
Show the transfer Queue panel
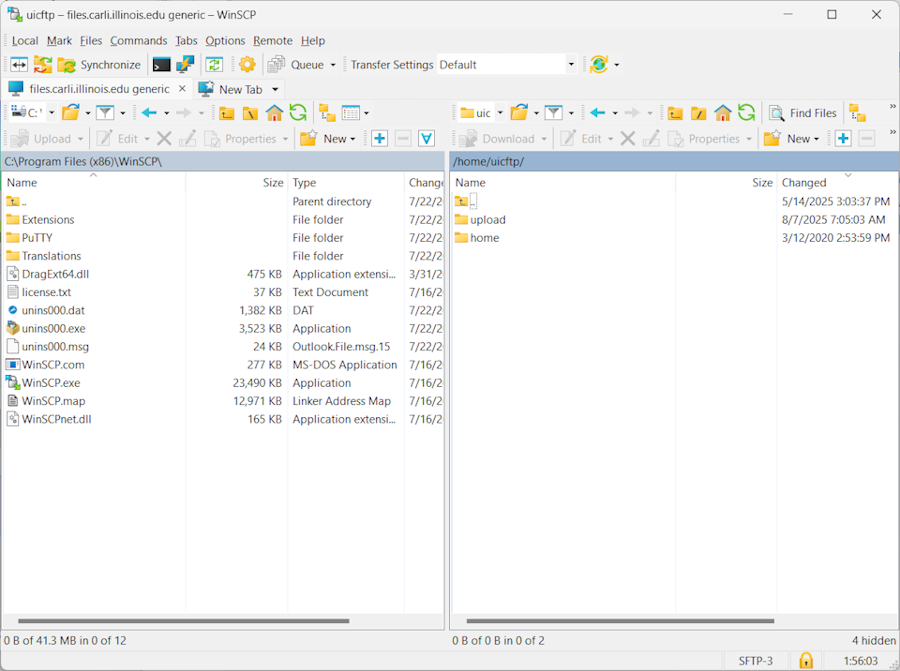click(303, 64)
